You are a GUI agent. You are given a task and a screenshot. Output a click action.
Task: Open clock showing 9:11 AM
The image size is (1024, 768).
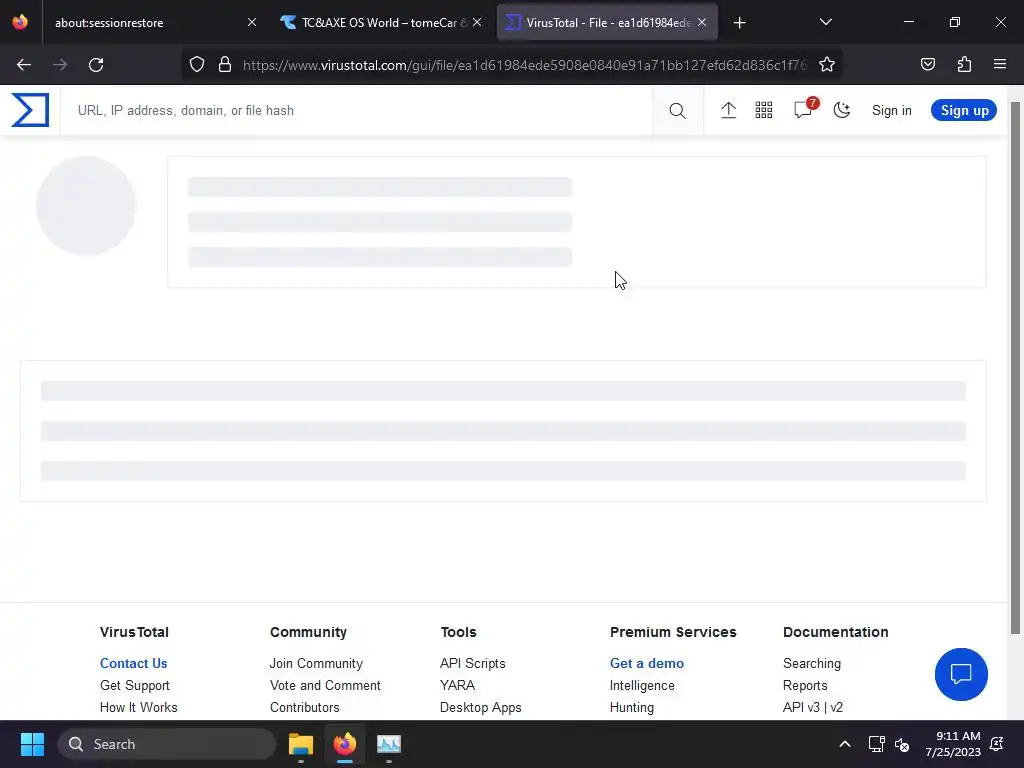[953, 744]
